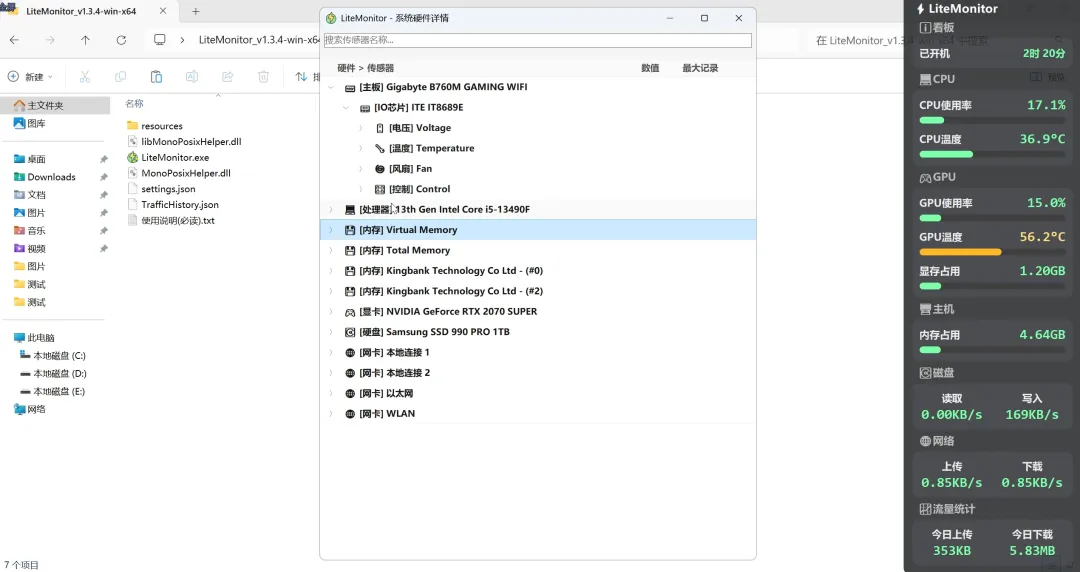Click the LiteMonitor.exe application icon
Image resolution: width=1080 pixels, height=572 pixels.
click(133, 157)
